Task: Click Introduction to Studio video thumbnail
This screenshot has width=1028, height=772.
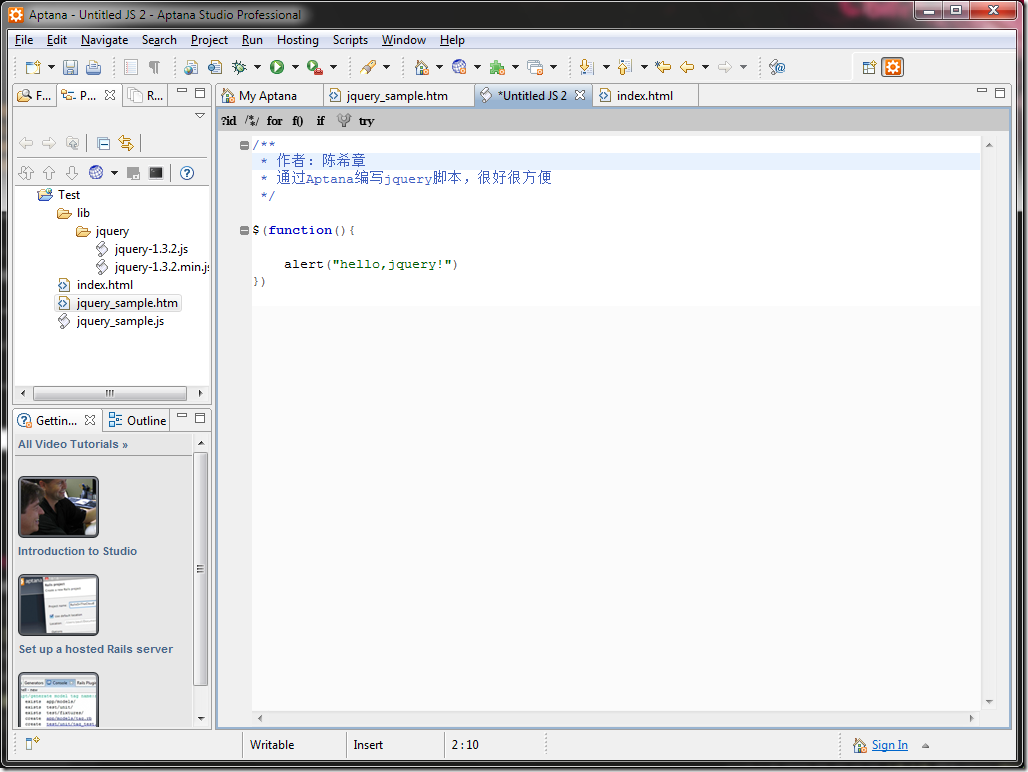Action: [58, 507]
